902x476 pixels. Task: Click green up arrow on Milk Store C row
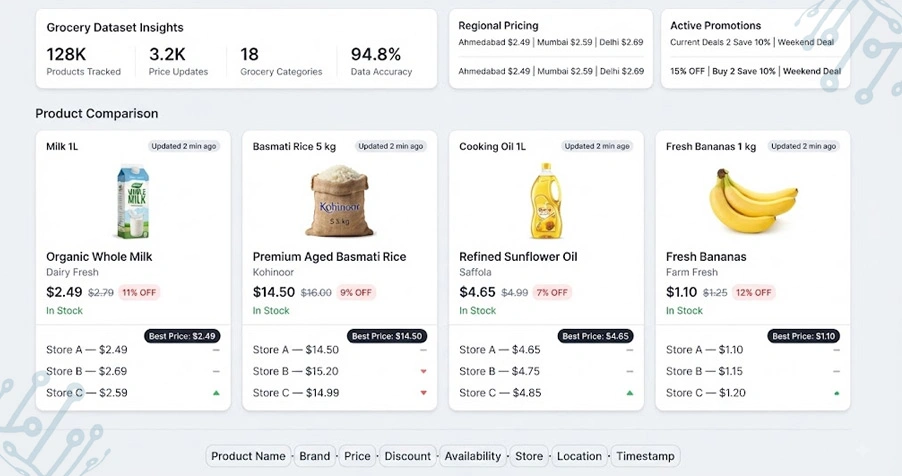pyautogui.click(x=216, y=393)
